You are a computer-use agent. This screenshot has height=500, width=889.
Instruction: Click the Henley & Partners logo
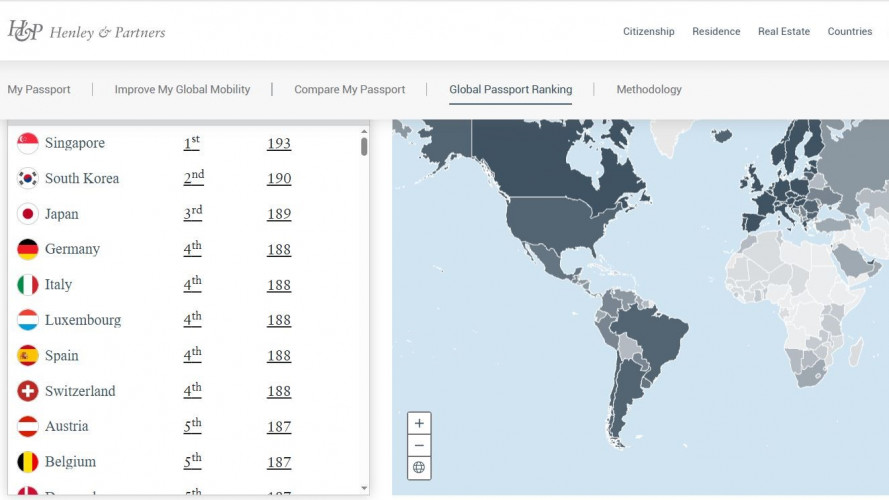click(86, 31)
